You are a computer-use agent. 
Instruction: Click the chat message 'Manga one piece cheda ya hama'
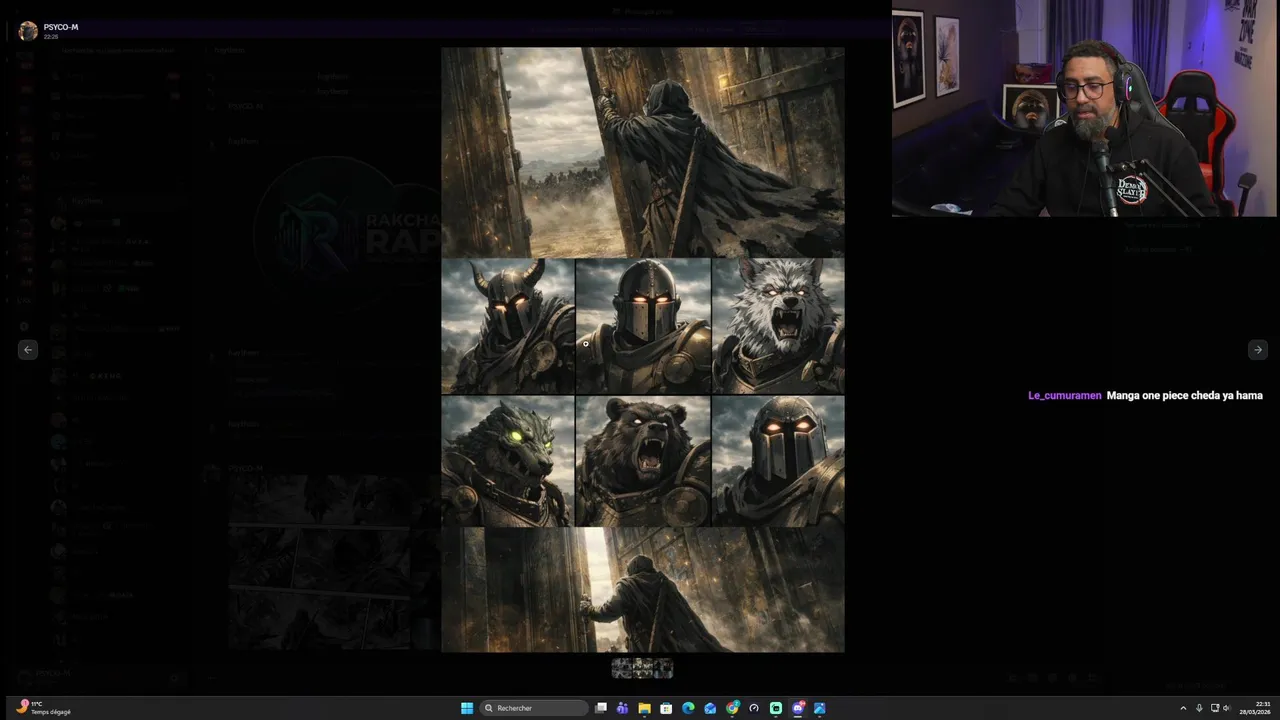pyautogui.click(x=1184, y=396)
